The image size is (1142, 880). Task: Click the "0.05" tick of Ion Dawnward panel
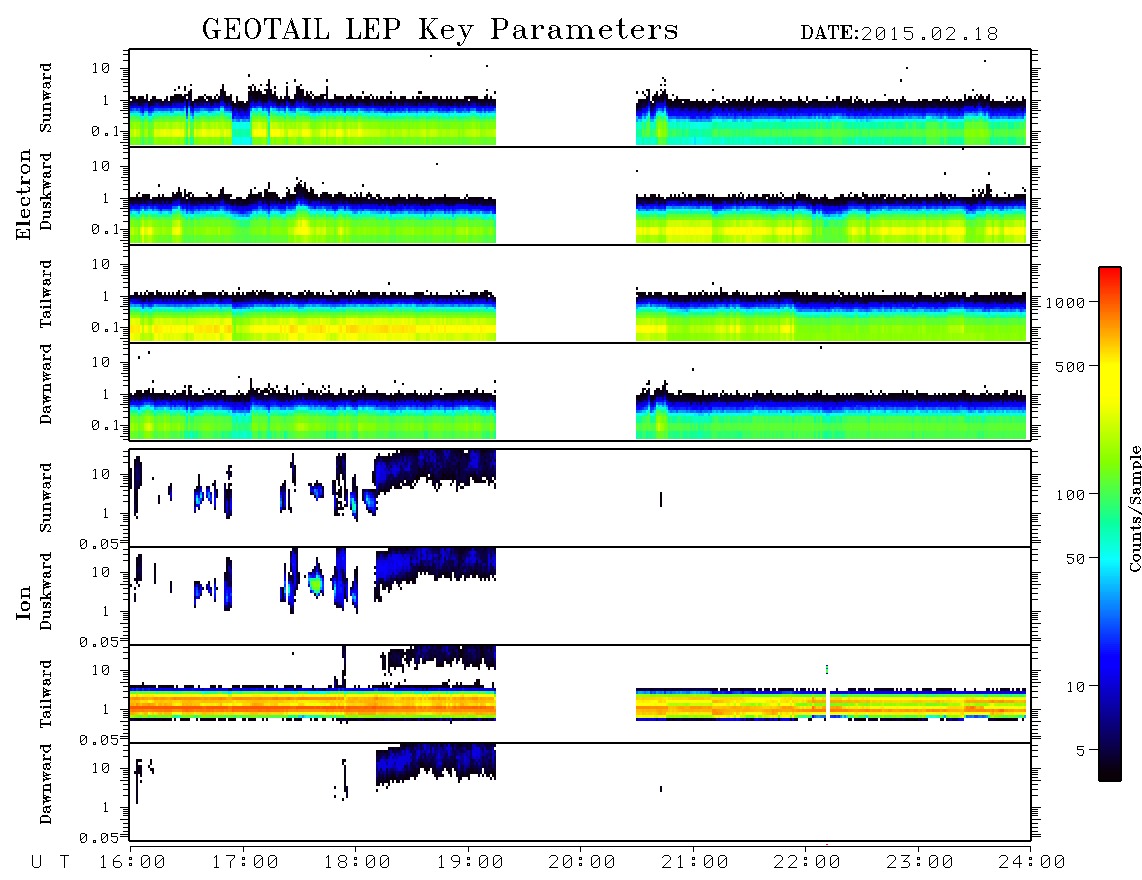(99, 838)
